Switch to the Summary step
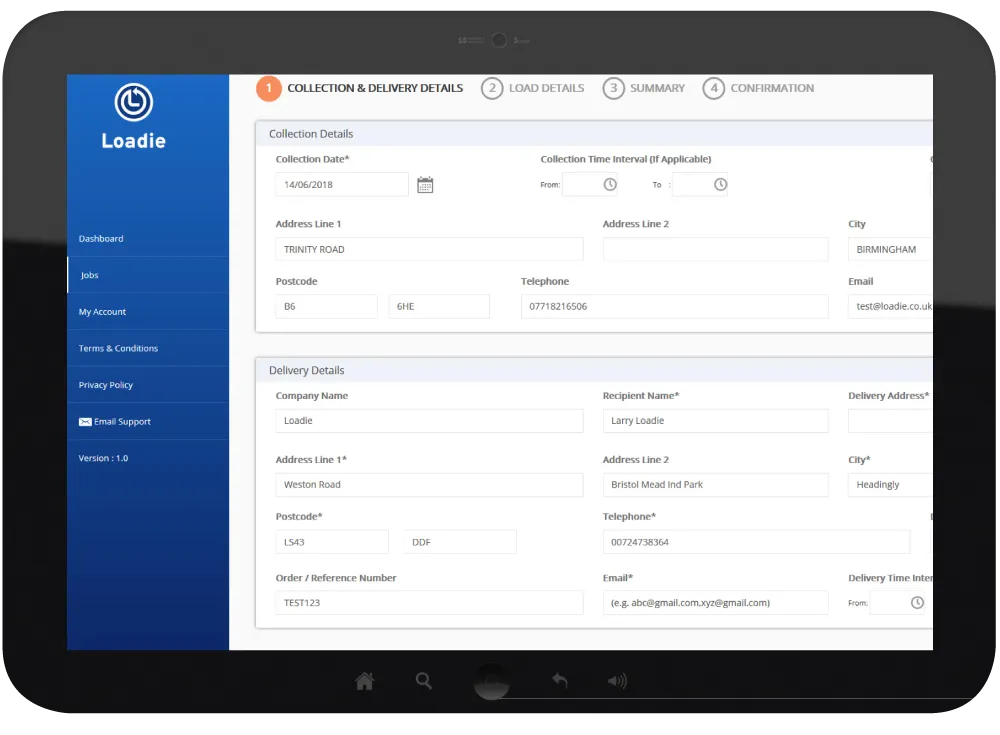Viewport: 1000px width, 735px height. tap(643, 88)
